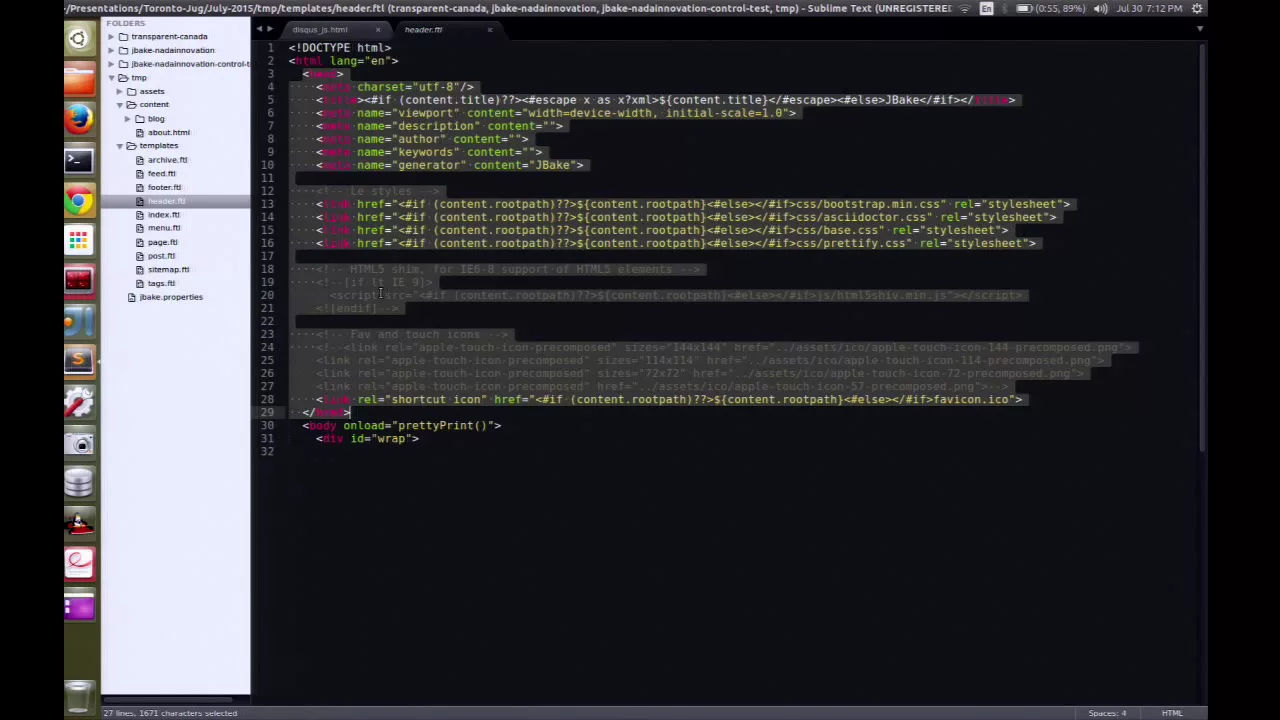1280x720 pixels.
Task: Expand the blog folder
Action: click(128, 119)
